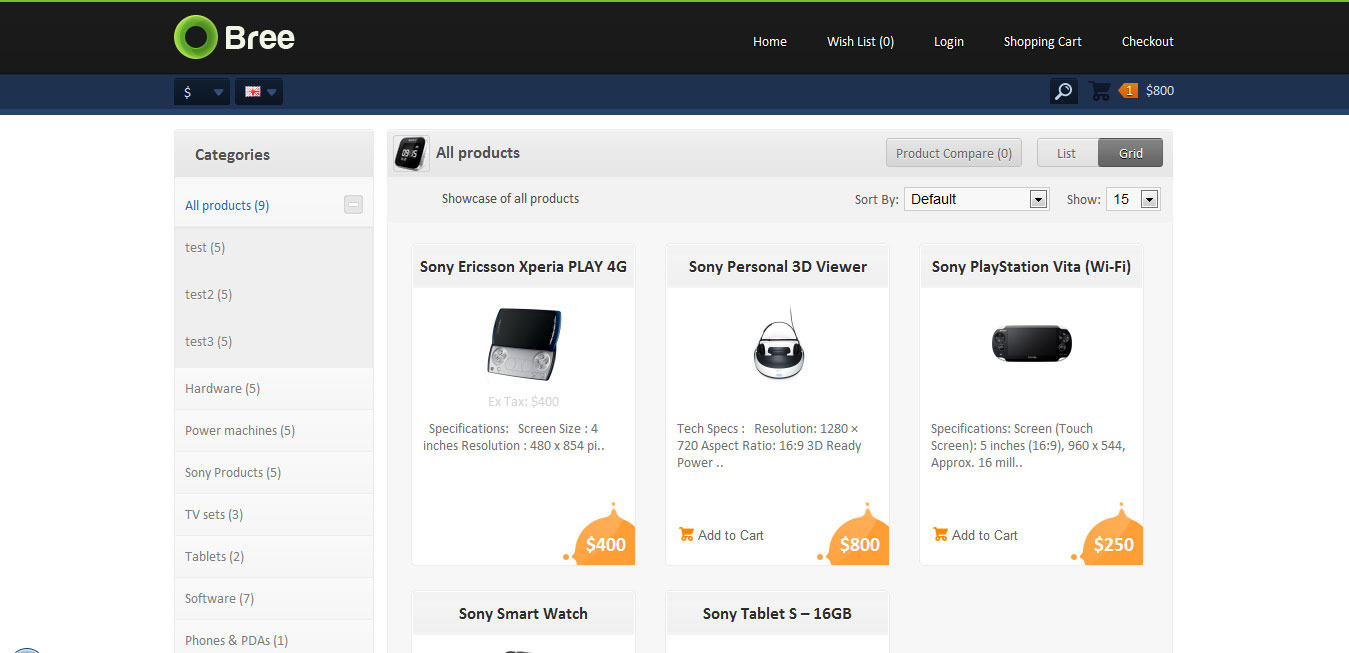Go to Checkout
Viewport: 1349px width, 653px height.
[1148, 41]
